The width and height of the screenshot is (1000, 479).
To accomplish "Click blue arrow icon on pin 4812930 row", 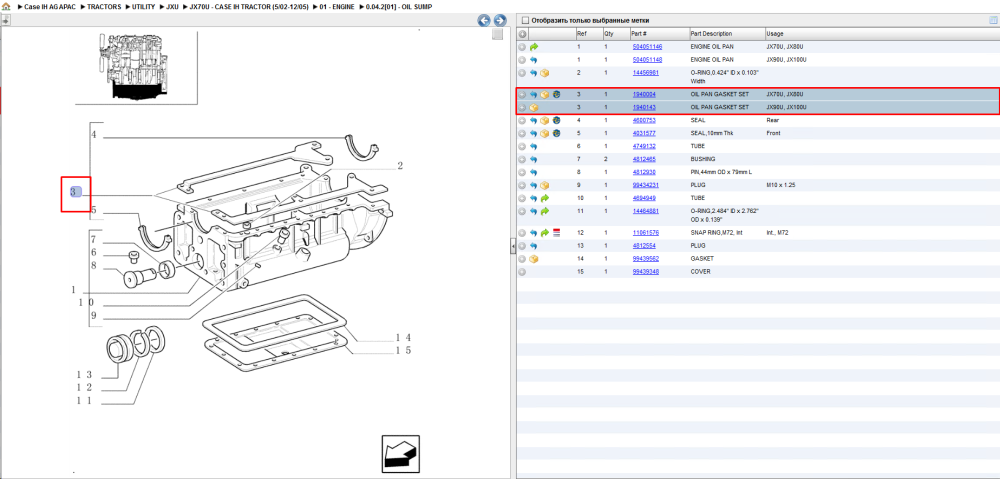I will click(534, 172).
